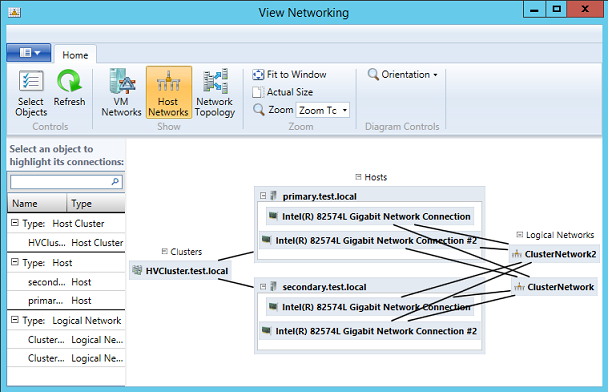Click HVCluster.test.local cluster icon
Screen dimensions: 608x392
(x=137, y=270)
